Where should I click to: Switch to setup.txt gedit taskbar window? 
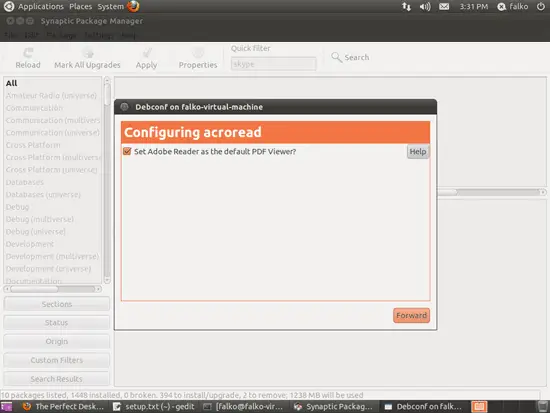click(154, 407)
